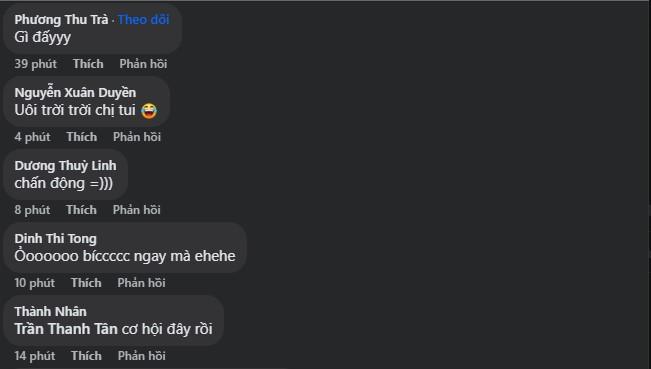Open the 39 phút timestamp
Image resolution: width=651 pixels, height=369 pixels.
[35, 64]
